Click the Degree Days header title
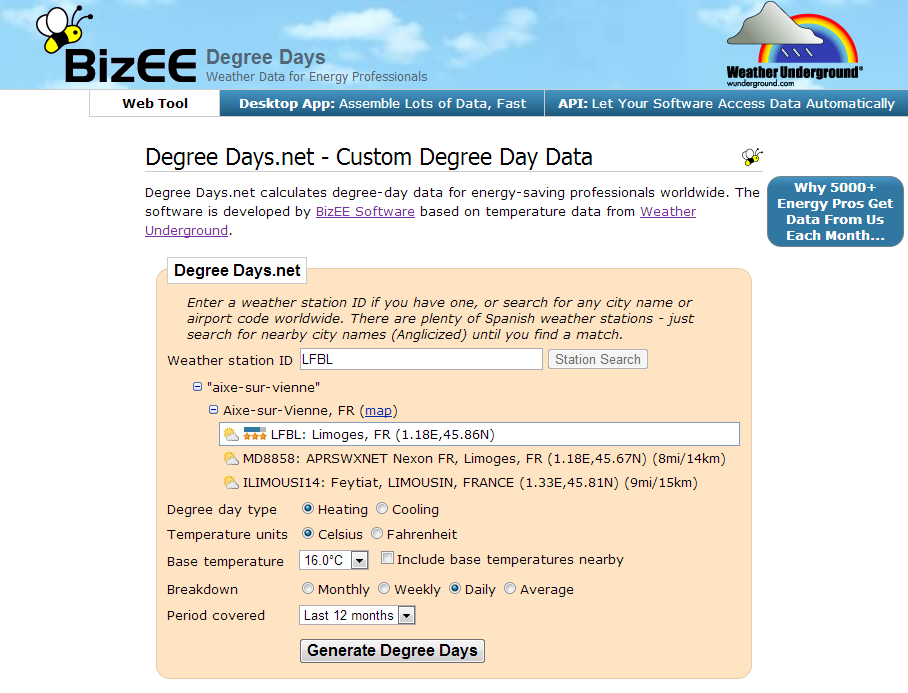Viewport: 908px width, 693px height. (265, 57)
